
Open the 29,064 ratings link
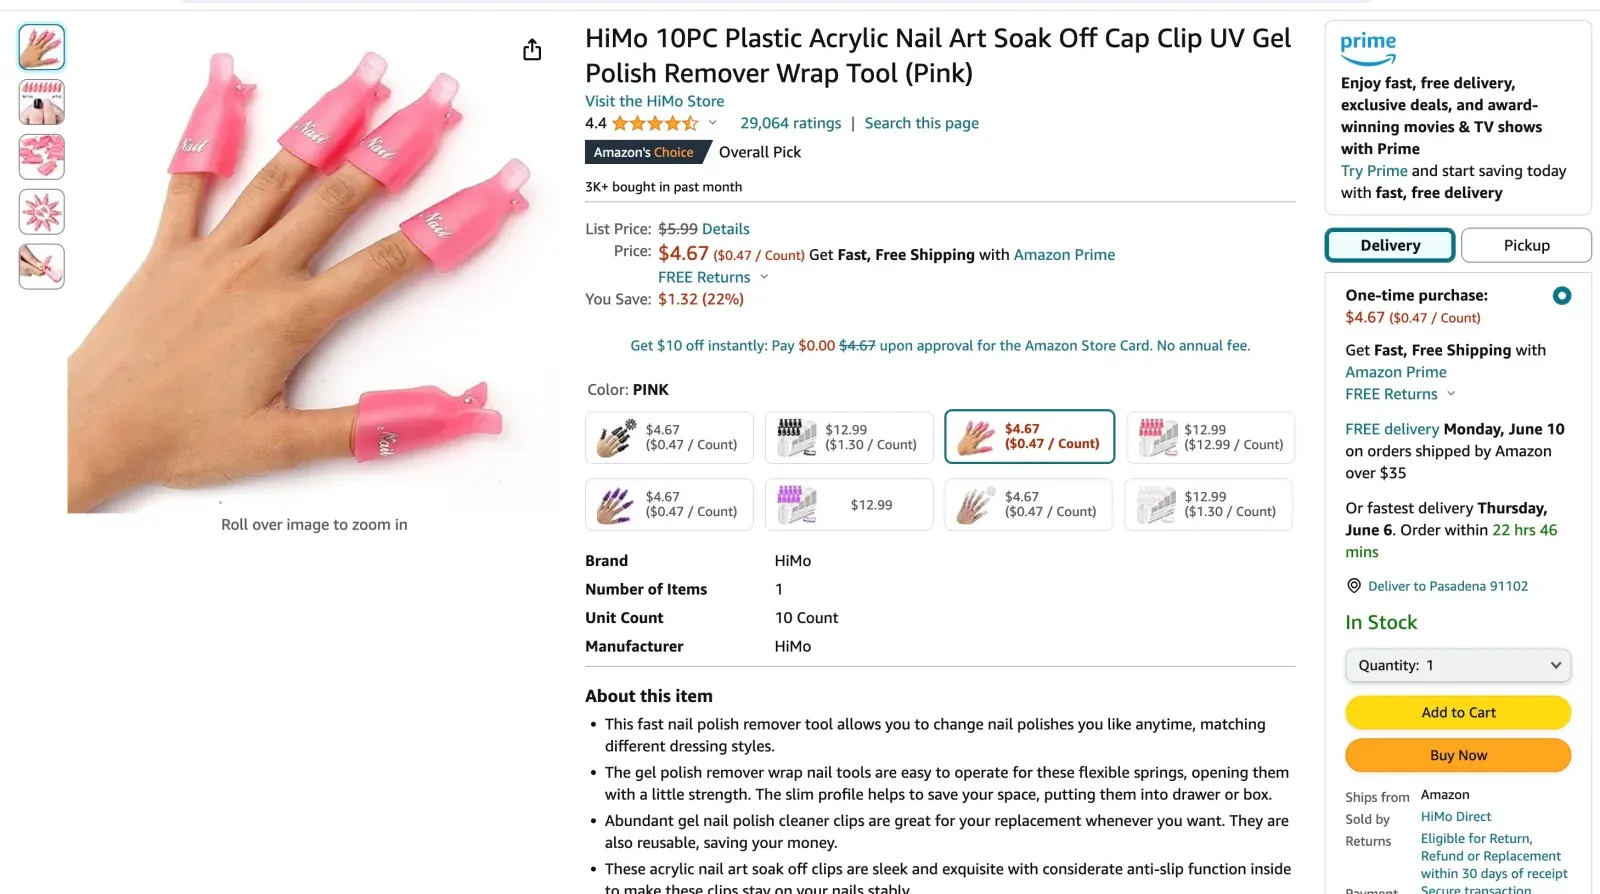pyautogui.click(x=790, y=123)
